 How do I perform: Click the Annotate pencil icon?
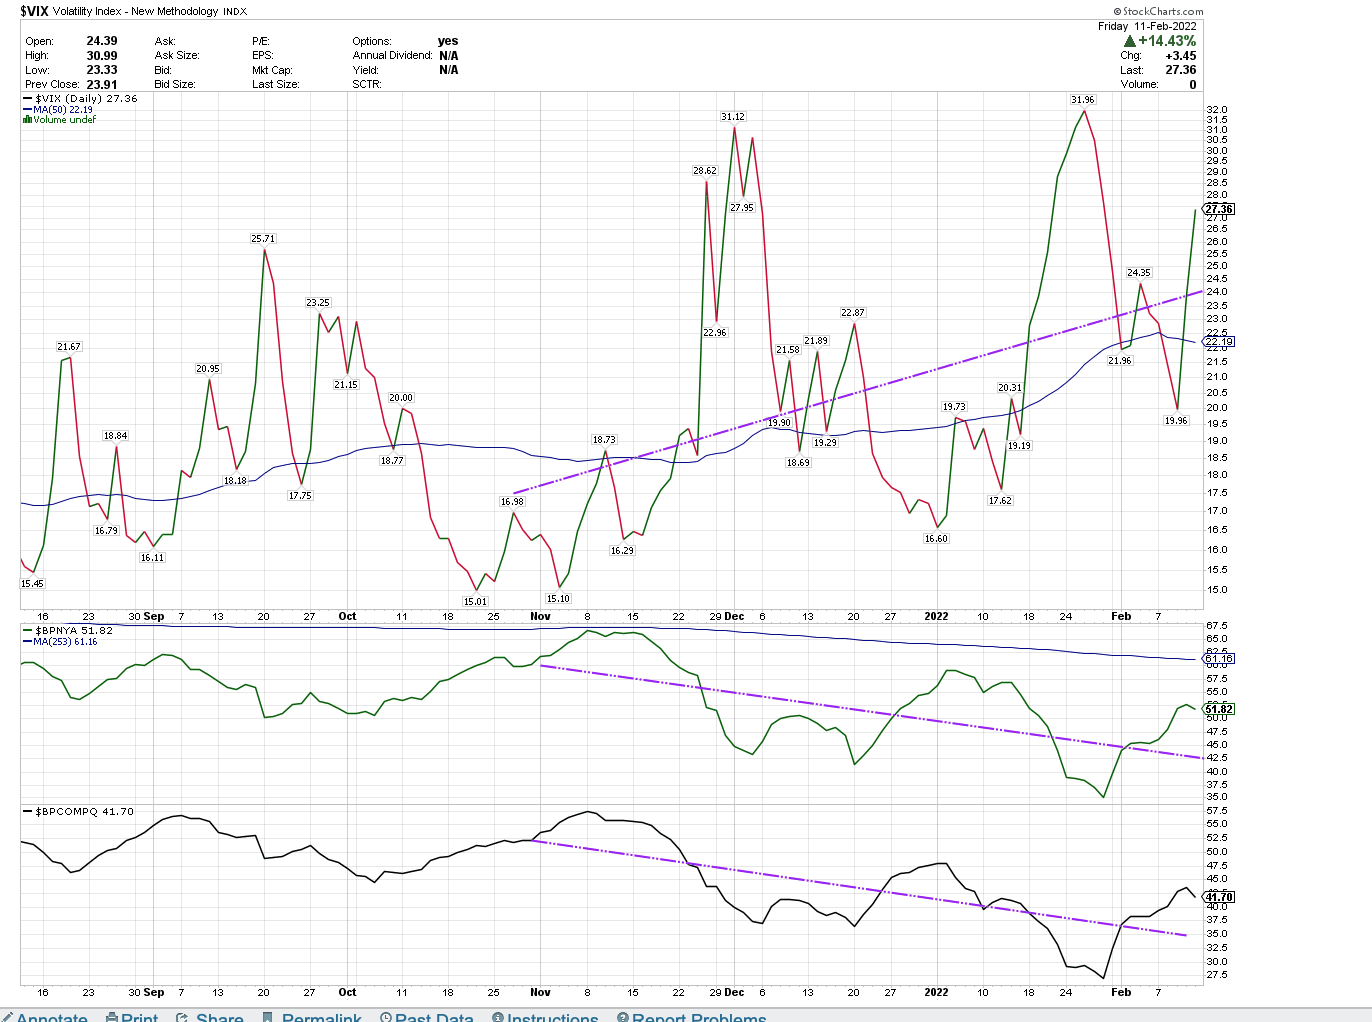tap(7, 1017)
